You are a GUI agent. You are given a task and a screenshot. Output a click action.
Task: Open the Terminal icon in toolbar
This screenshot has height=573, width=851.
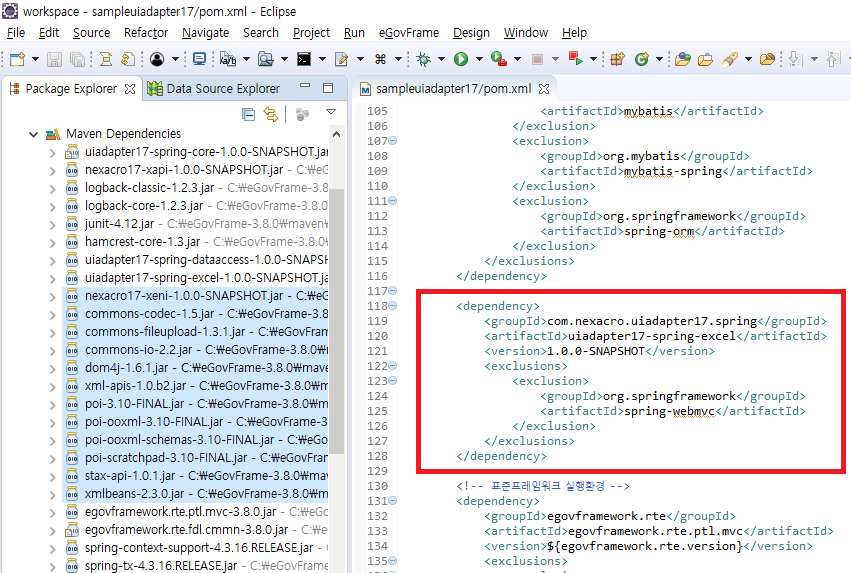tap(304, 60)
